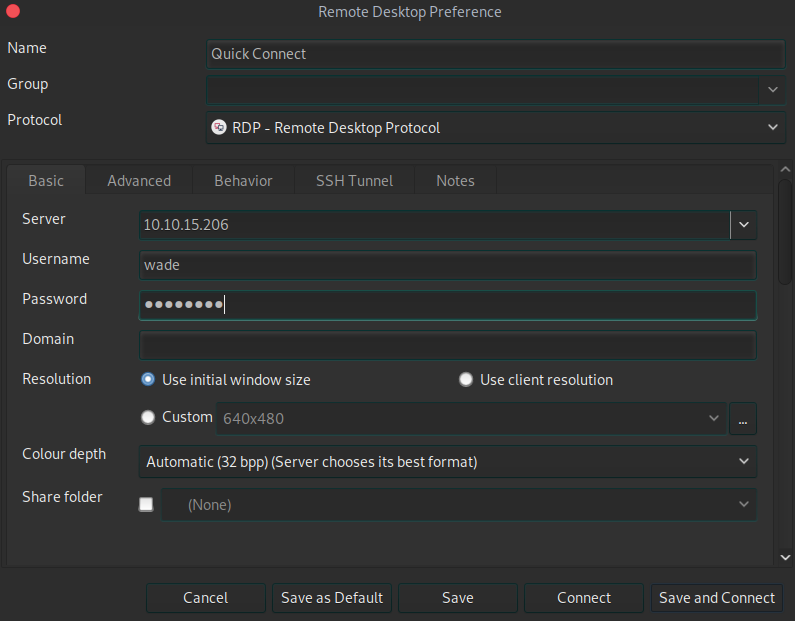
Task: Open the SSH Tunnel tab
Action: [354, 181]
